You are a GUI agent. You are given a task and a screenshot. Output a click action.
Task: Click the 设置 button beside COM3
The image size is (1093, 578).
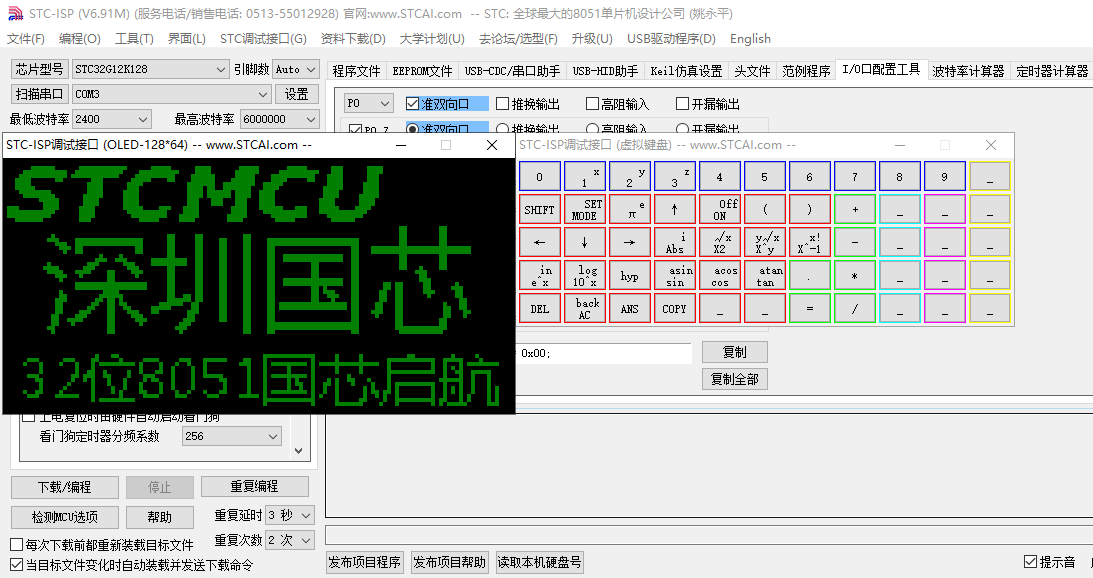296,94
